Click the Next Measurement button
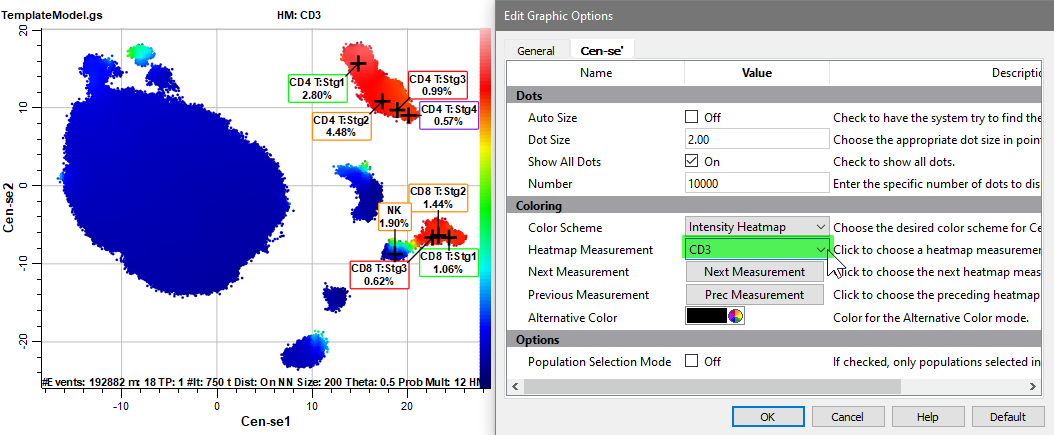Viewport: 1054px width, 435px height. click(x=754, y=272)
